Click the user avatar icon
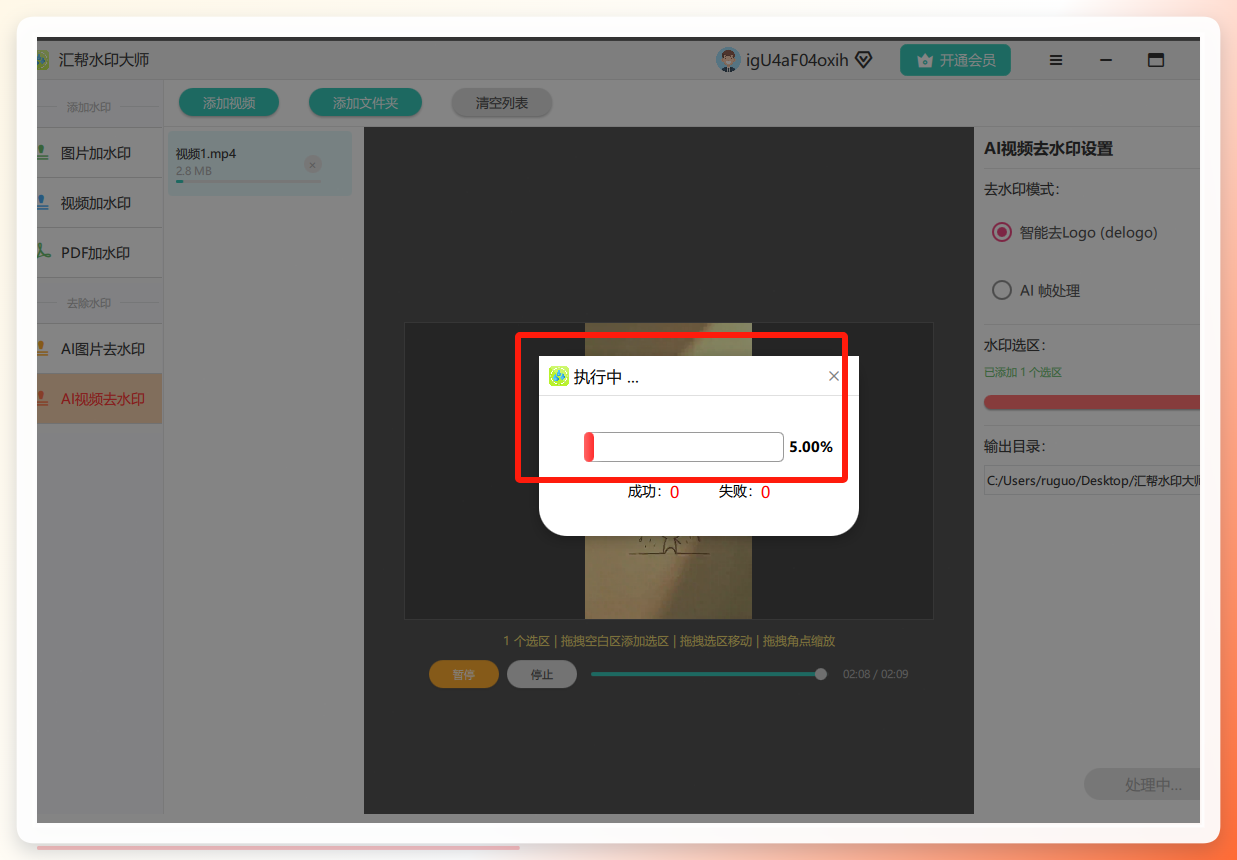This screenshot has height=860, width=1237. [727, 60]
